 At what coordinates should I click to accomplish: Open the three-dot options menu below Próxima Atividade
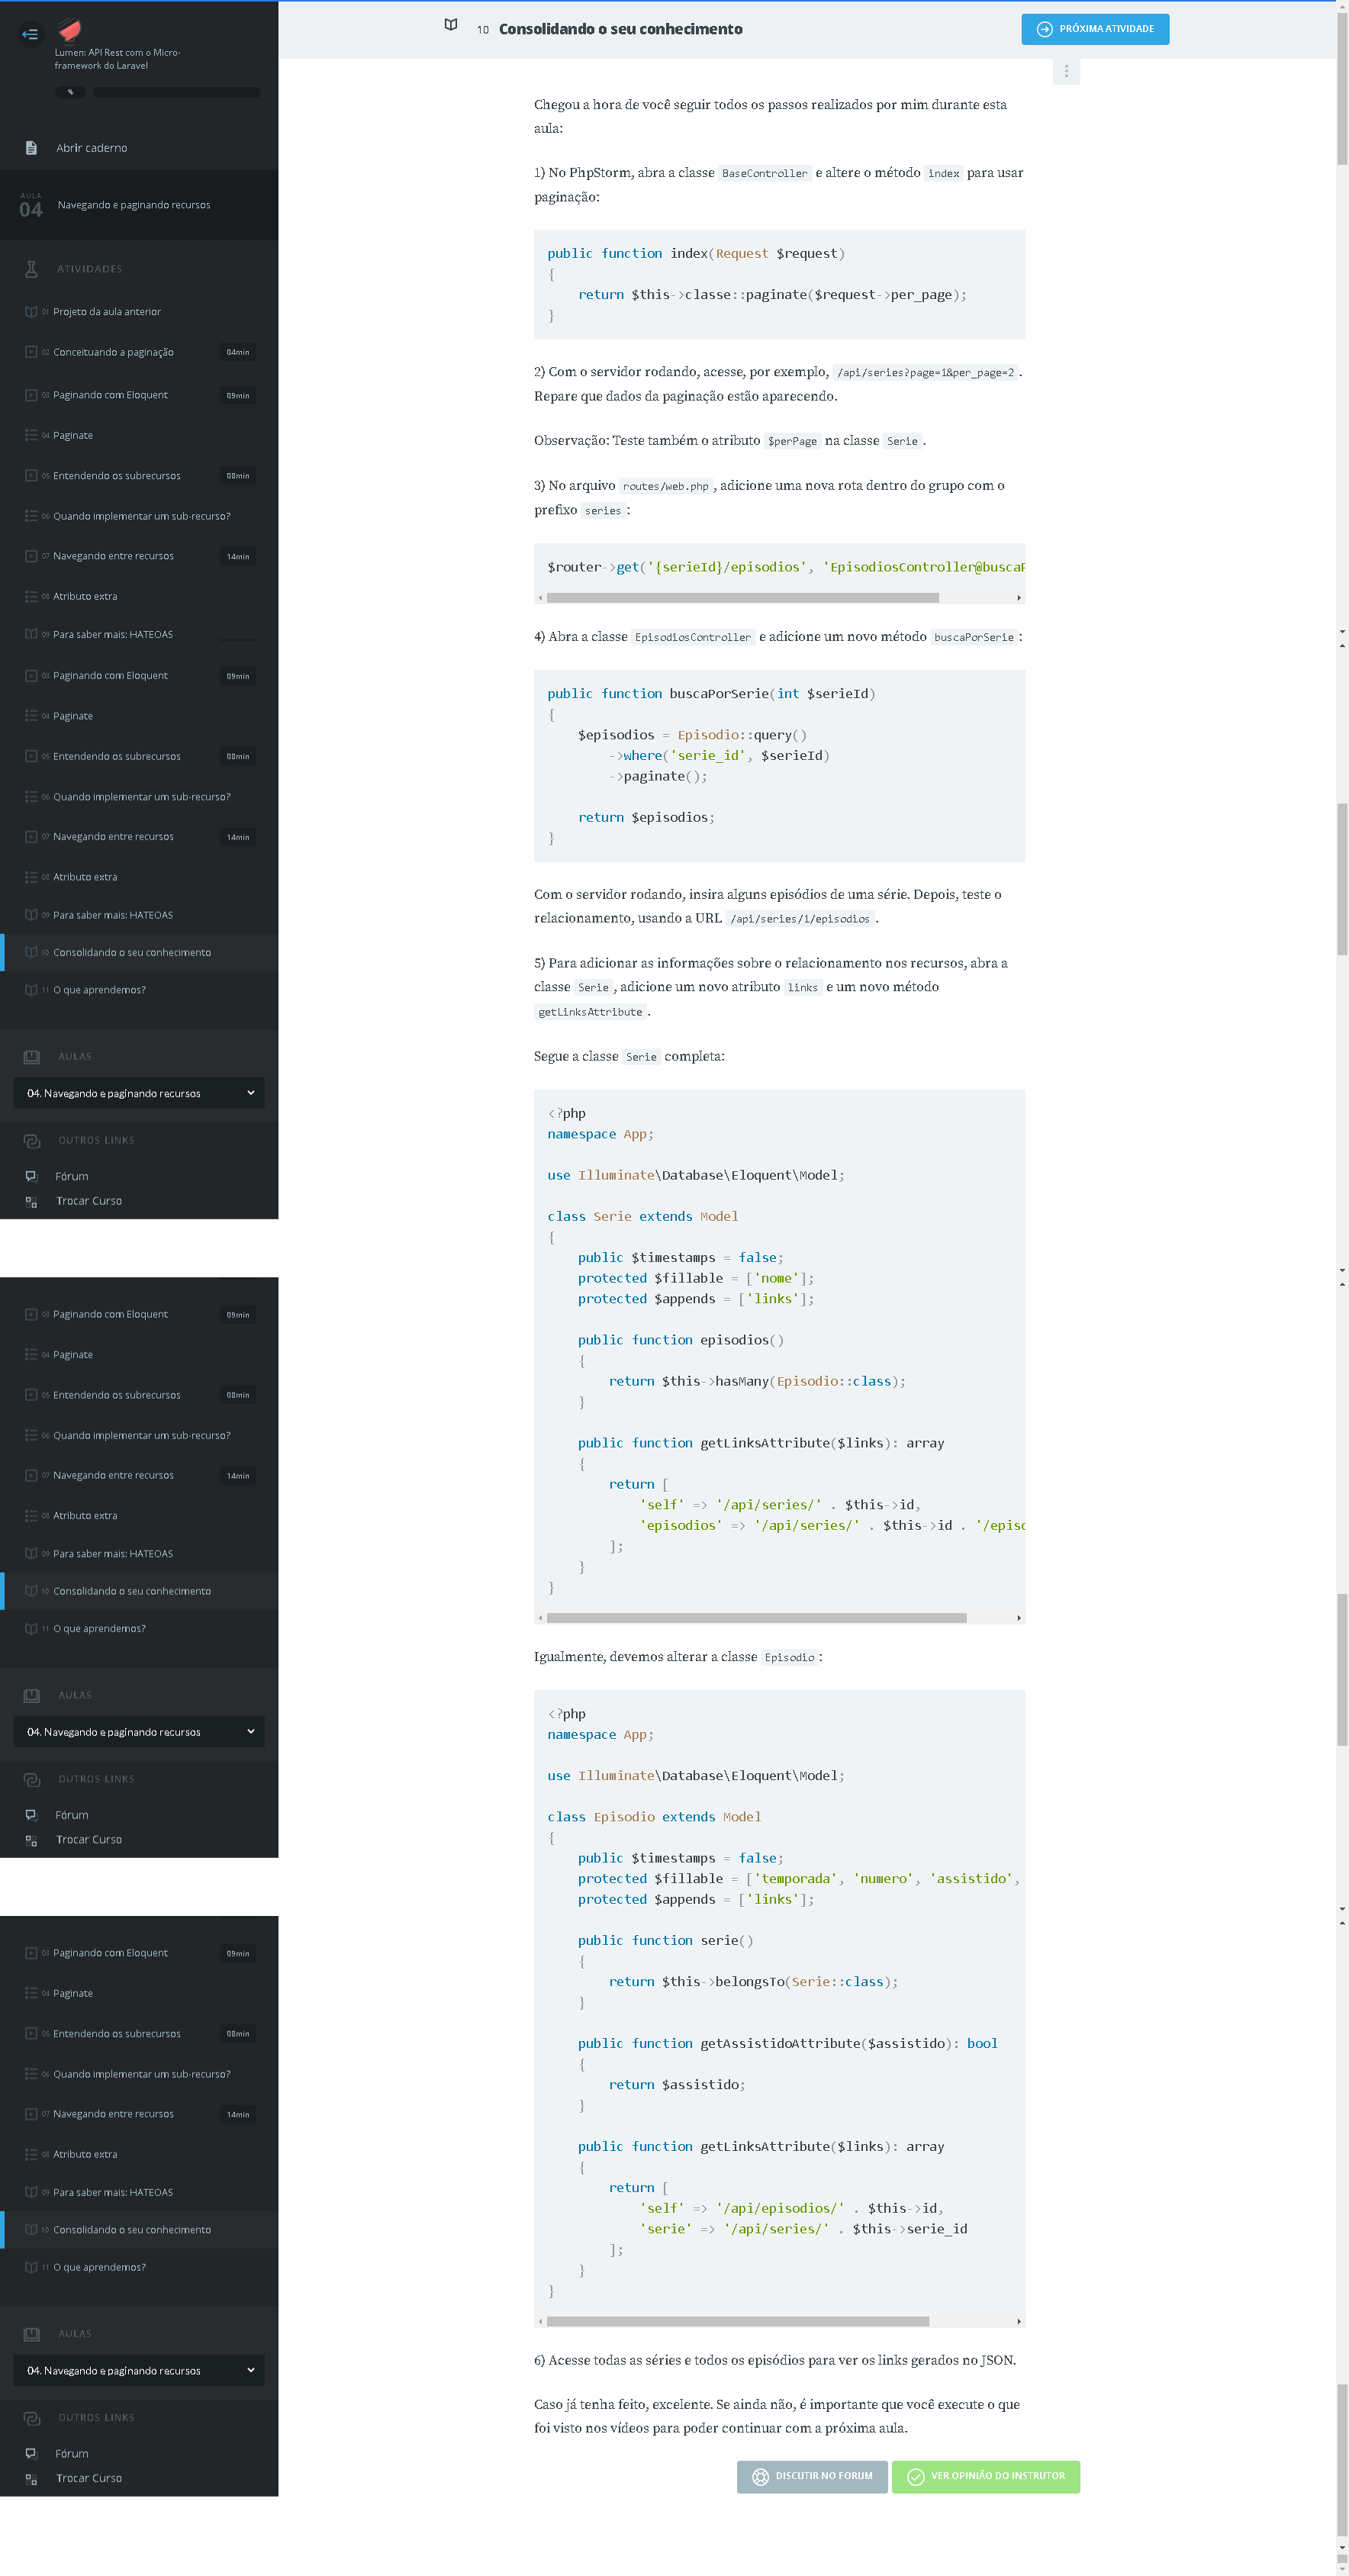point(1066,71)
